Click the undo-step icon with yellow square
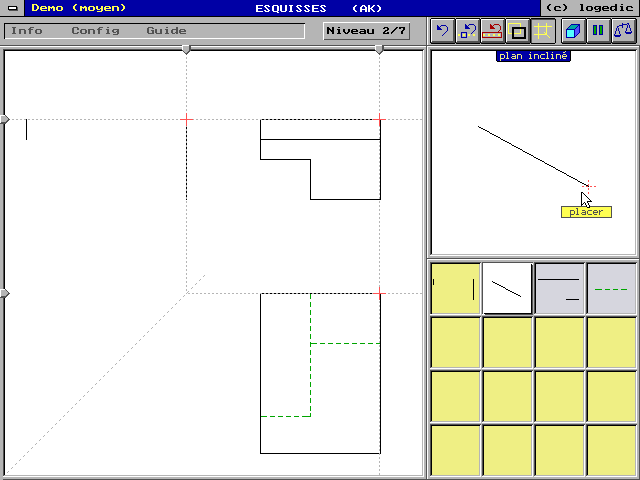Image resolution: width=640 pixels, height=480 pixels. [468, 31]
